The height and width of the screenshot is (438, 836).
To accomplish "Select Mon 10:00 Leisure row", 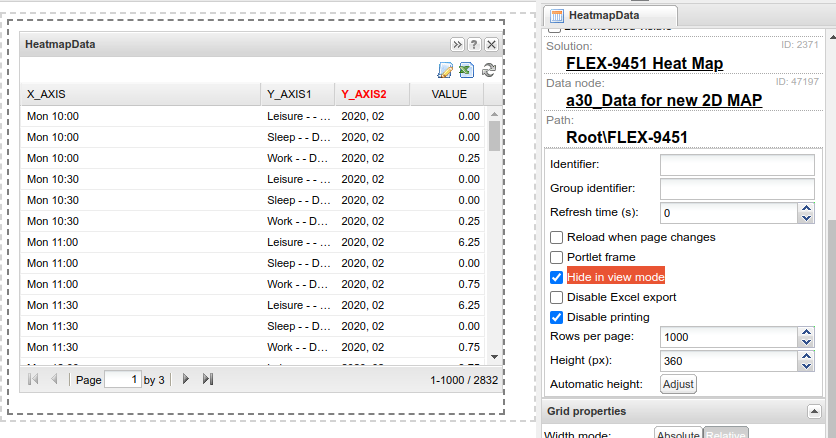I will pos(252,116).
